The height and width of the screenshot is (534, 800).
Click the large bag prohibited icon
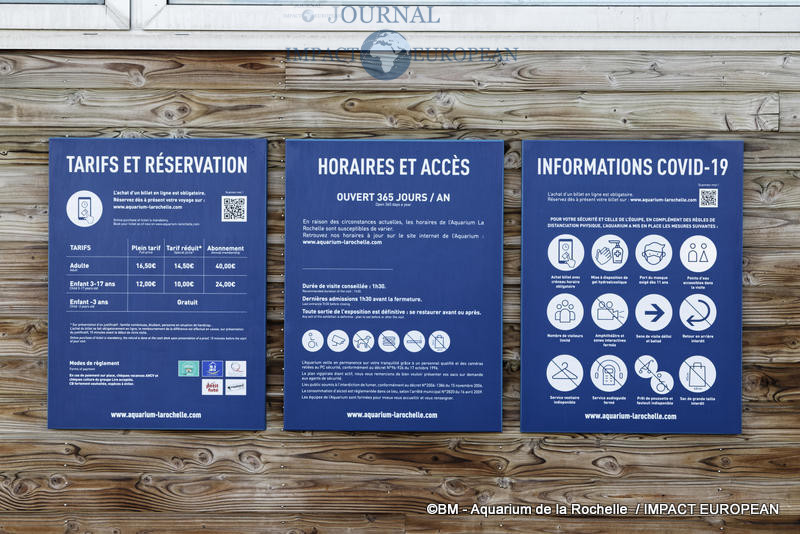[697, 373]
